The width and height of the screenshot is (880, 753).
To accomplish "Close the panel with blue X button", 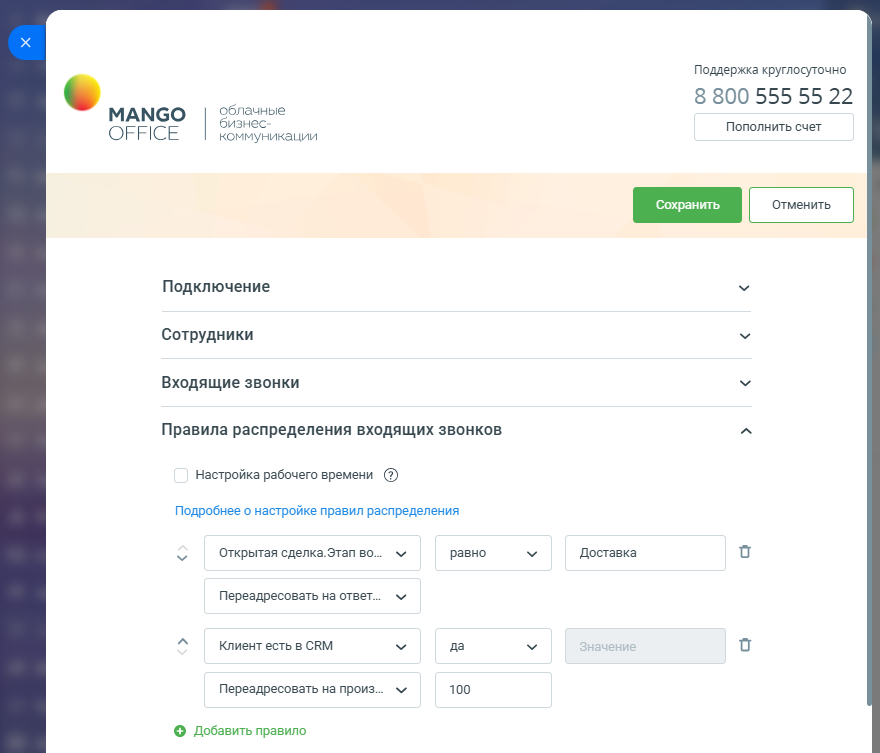I will pos(26,43).
